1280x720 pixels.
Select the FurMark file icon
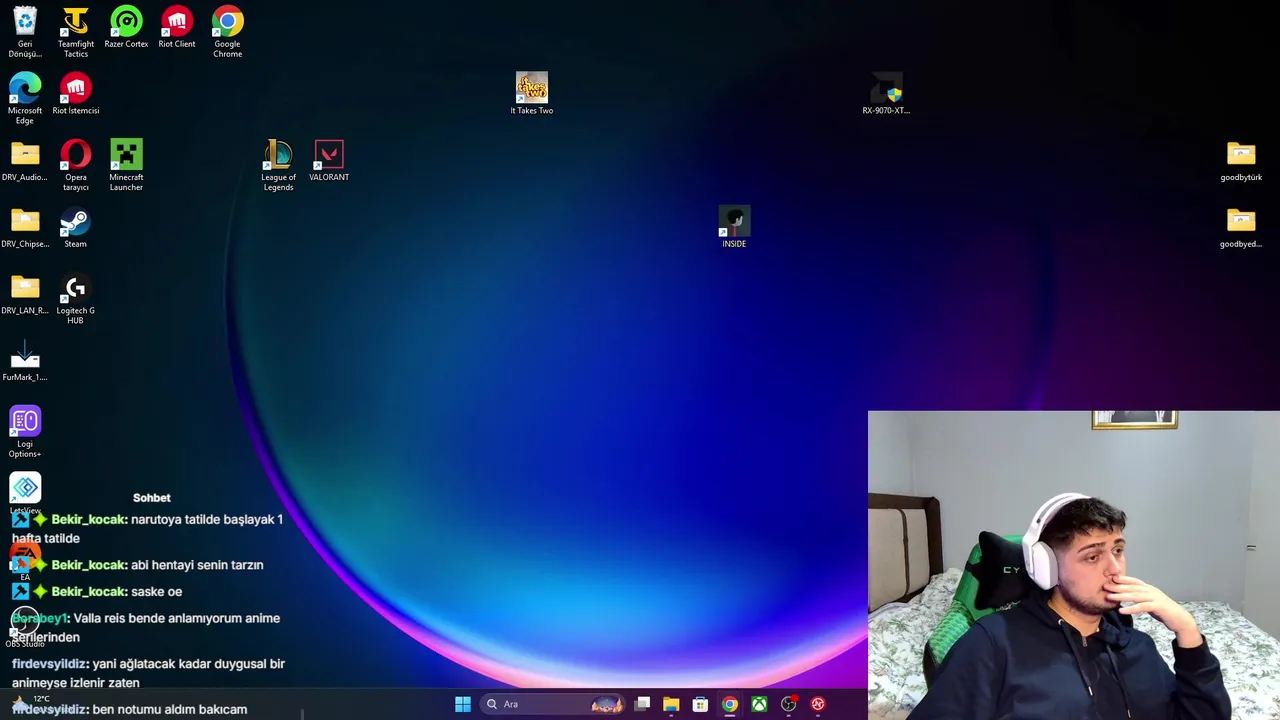(x=25, y=362)
